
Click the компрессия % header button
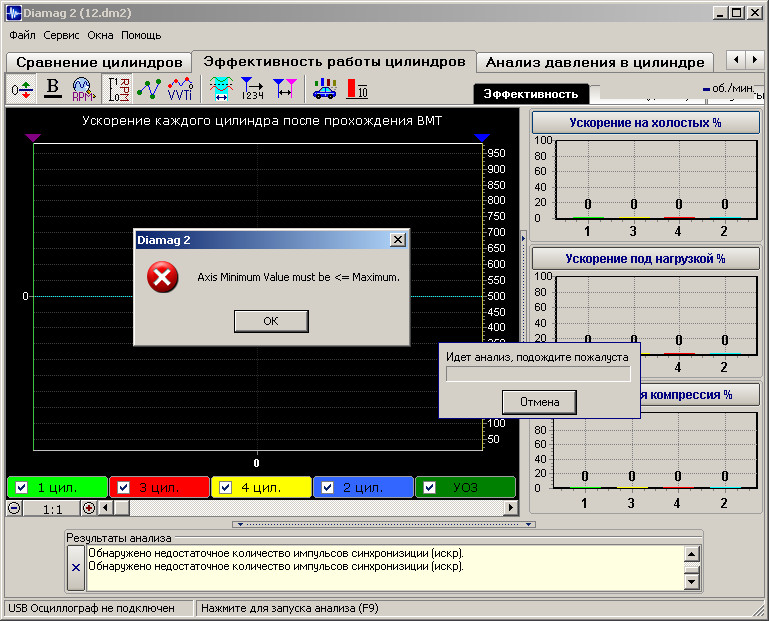coord(699,395)
